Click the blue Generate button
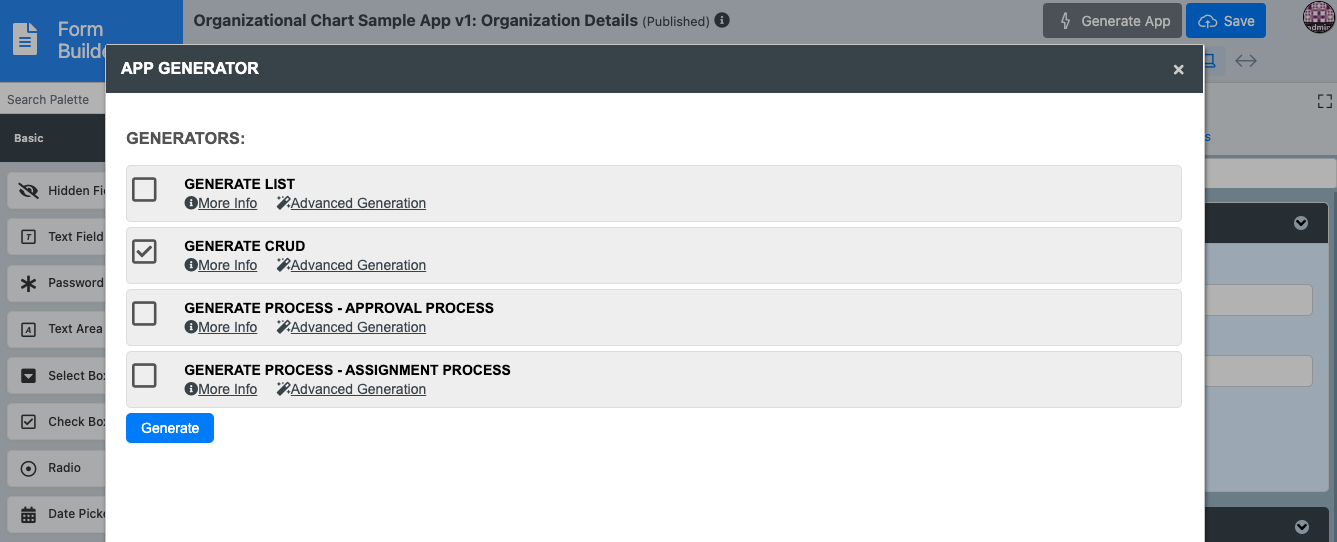1337x542 pixels. click(170, 428)
